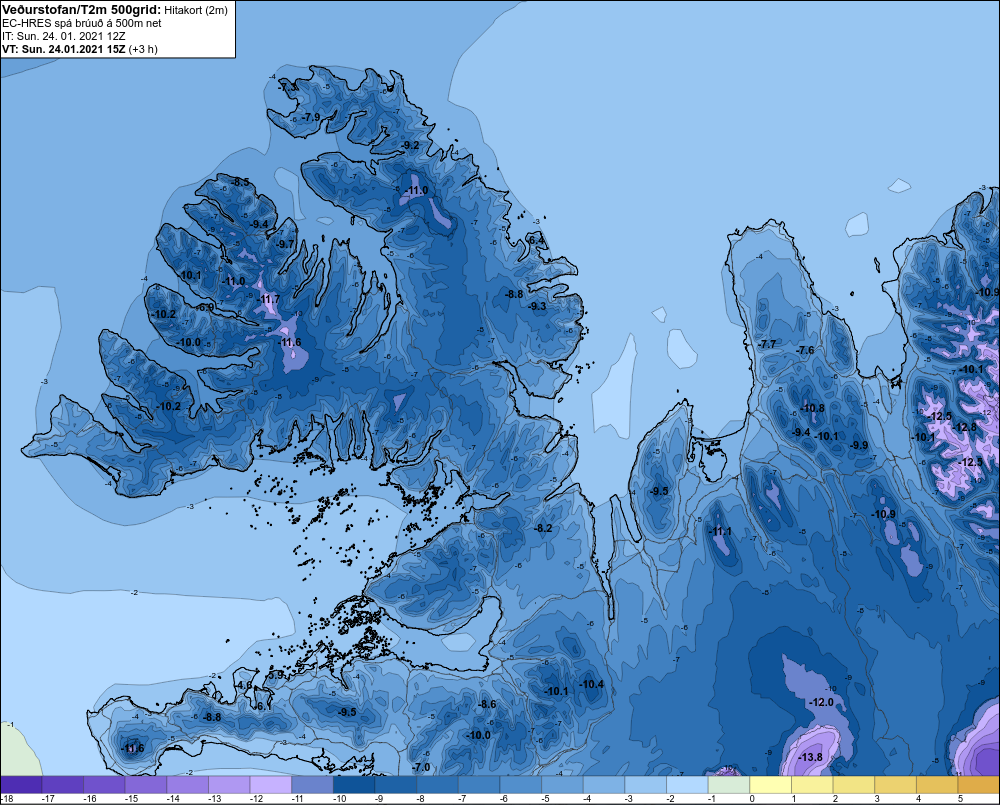This screenshot has height=805, width=1000.
Task: Select the -8.5 temperature value
Action: 240,182
